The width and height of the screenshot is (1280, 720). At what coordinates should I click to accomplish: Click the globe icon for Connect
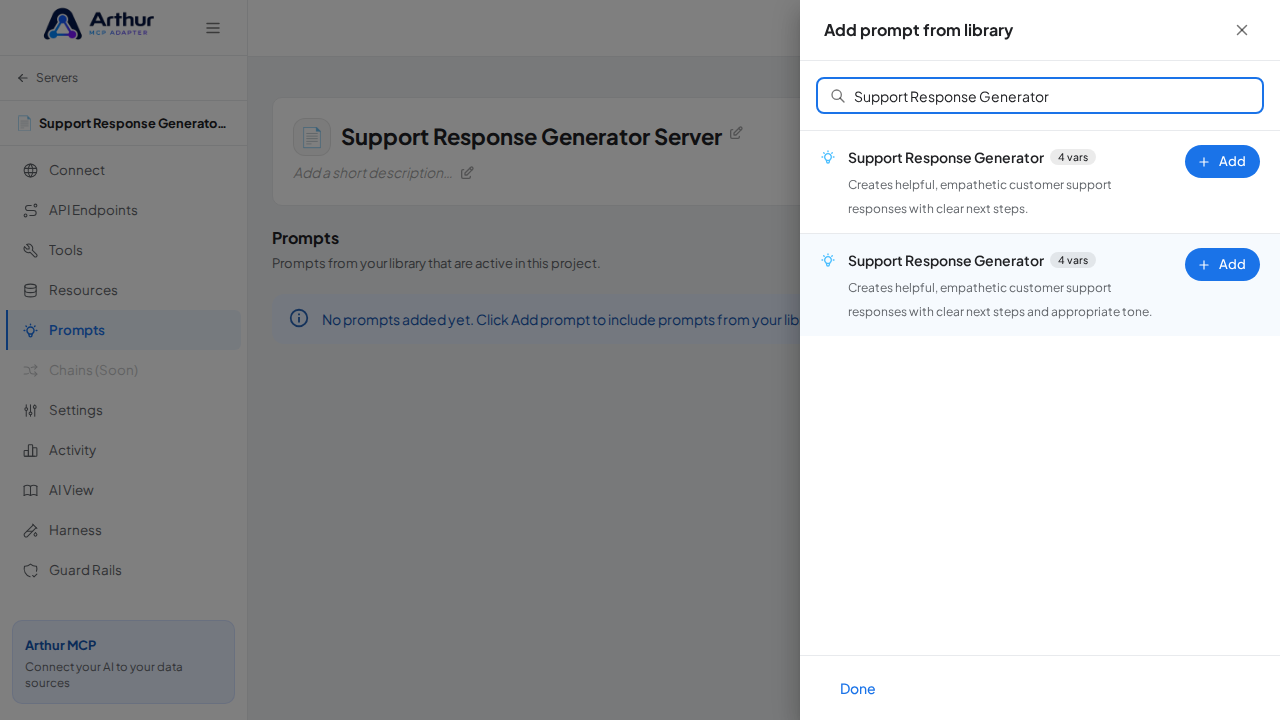pyautogui.click(x=31, y=170)
